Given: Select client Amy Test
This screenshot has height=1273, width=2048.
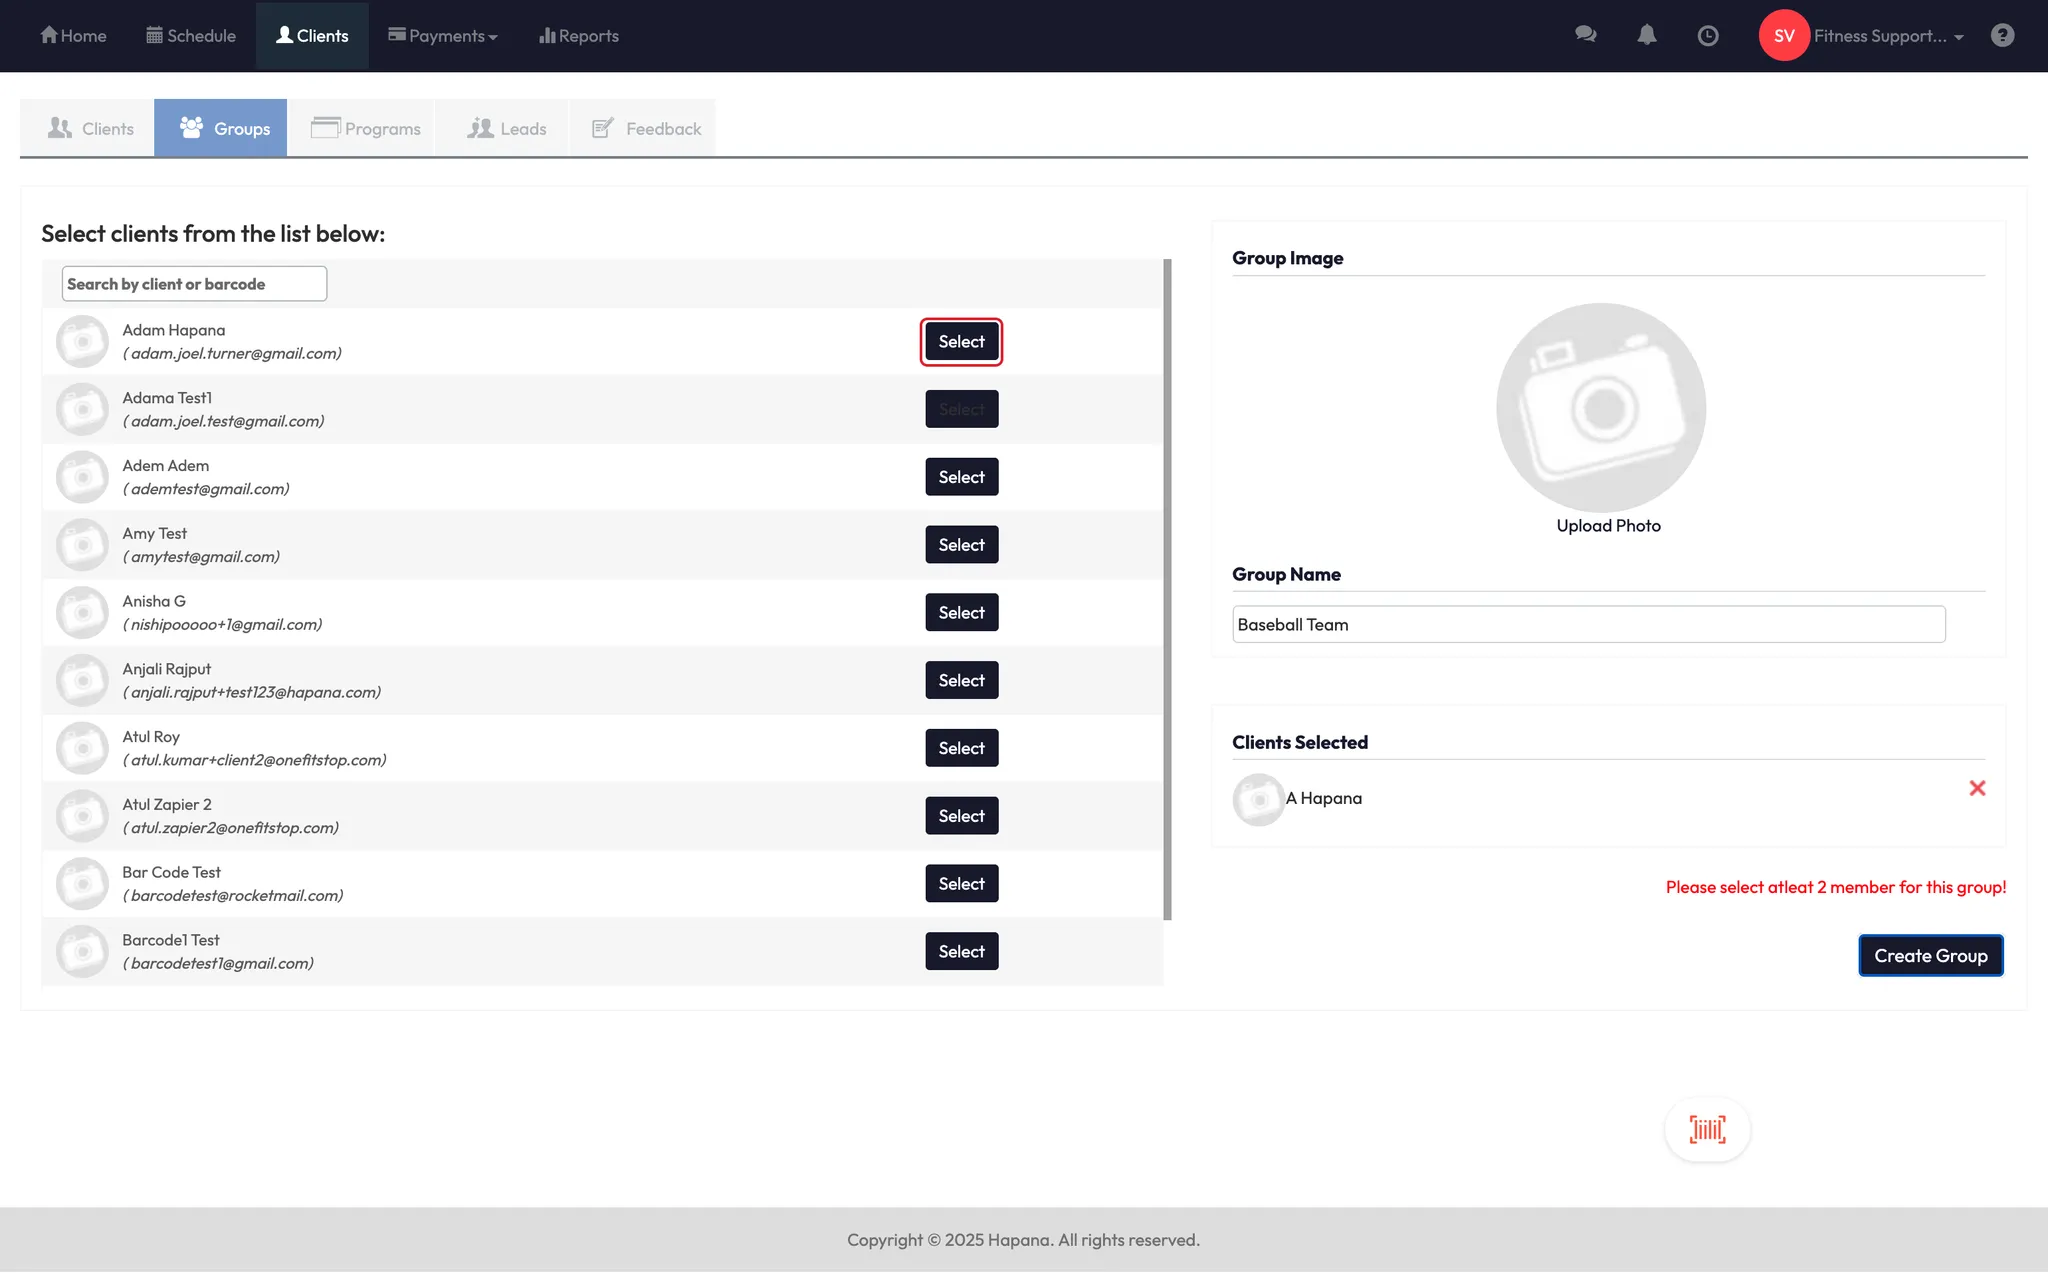Looking at the screenshot, I should coord(961,545).
